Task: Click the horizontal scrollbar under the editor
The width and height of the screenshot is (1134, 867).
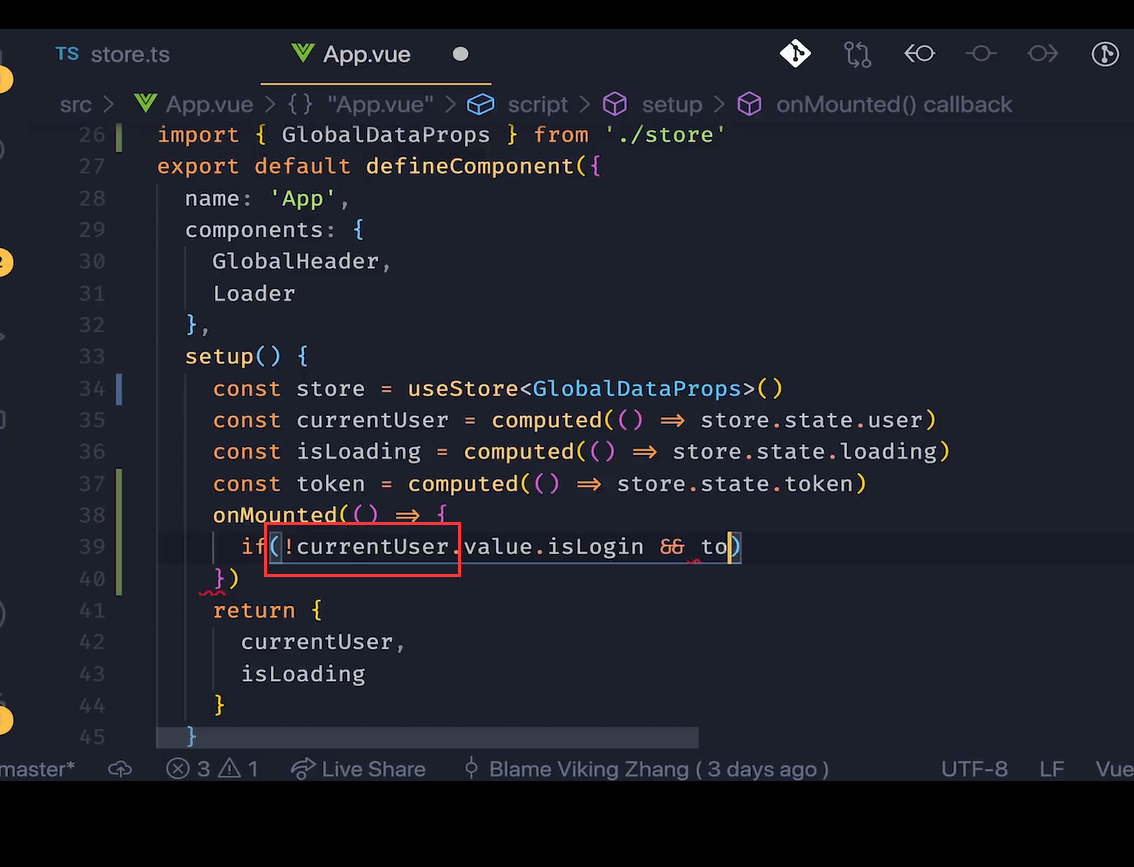Action: pos(427,738)
